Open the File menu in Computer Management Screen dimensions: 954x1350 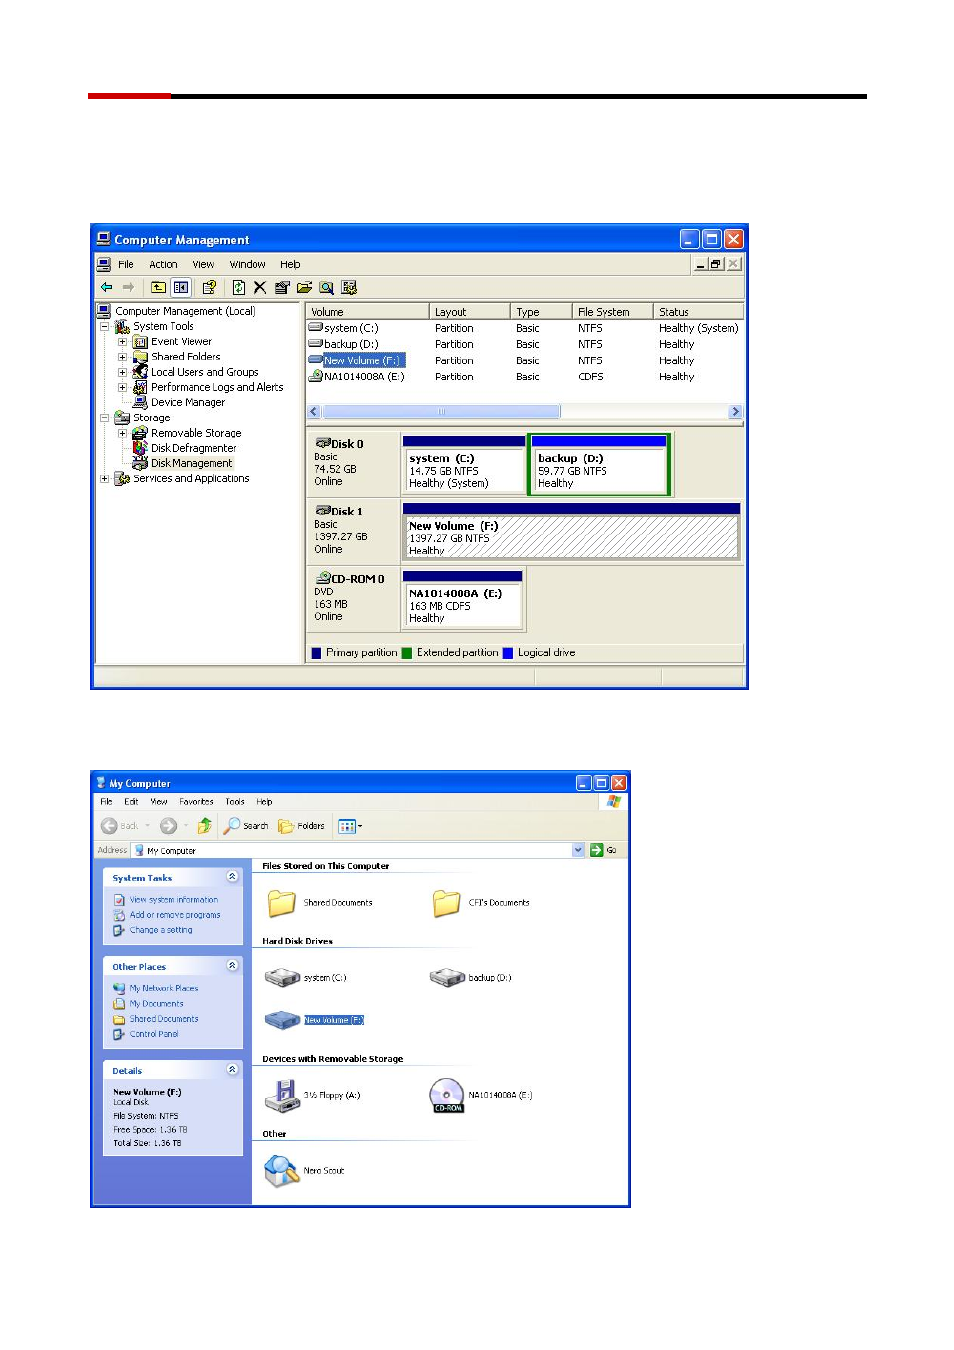[x=126, y=265]
